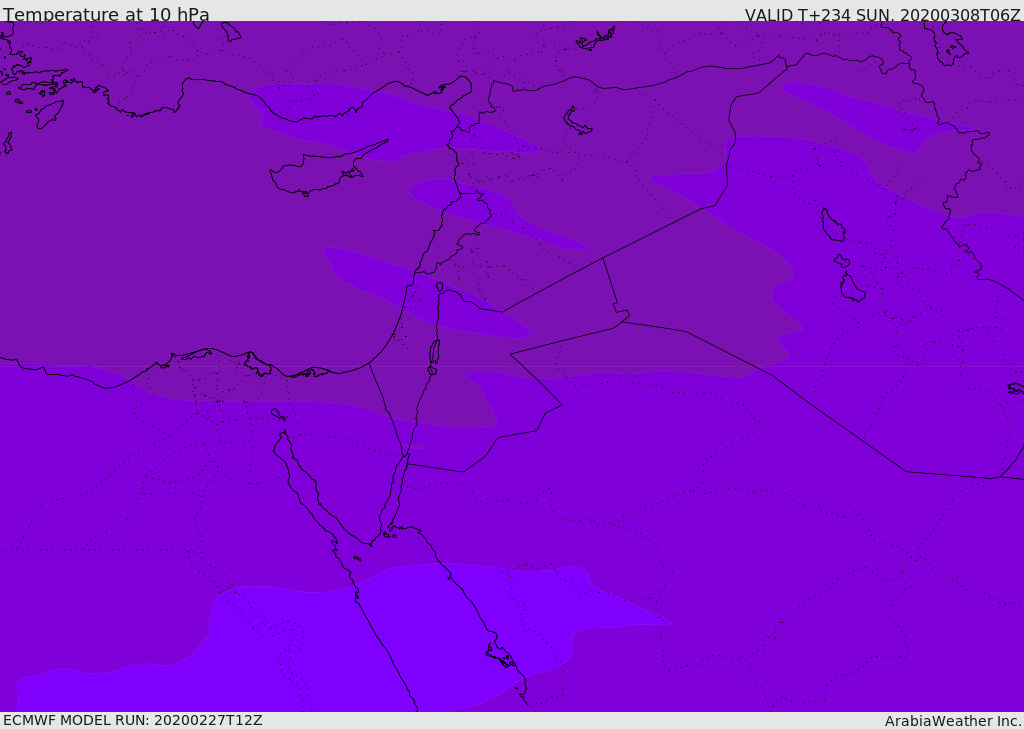Viewport: 1024px width, 729px height.
Task: Select Rhodes island near left edge
Action: pyautogui.click(x=47, y=114)
